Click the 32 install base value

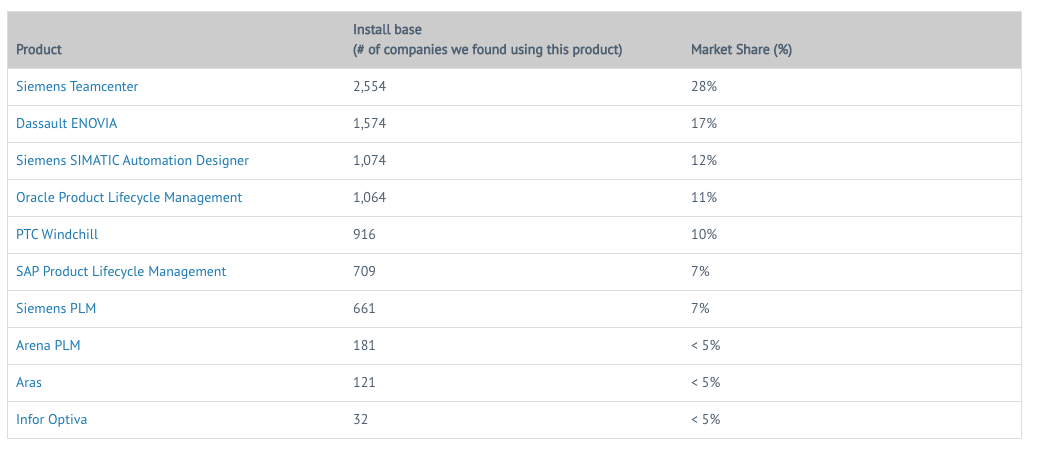pos(361,420)
